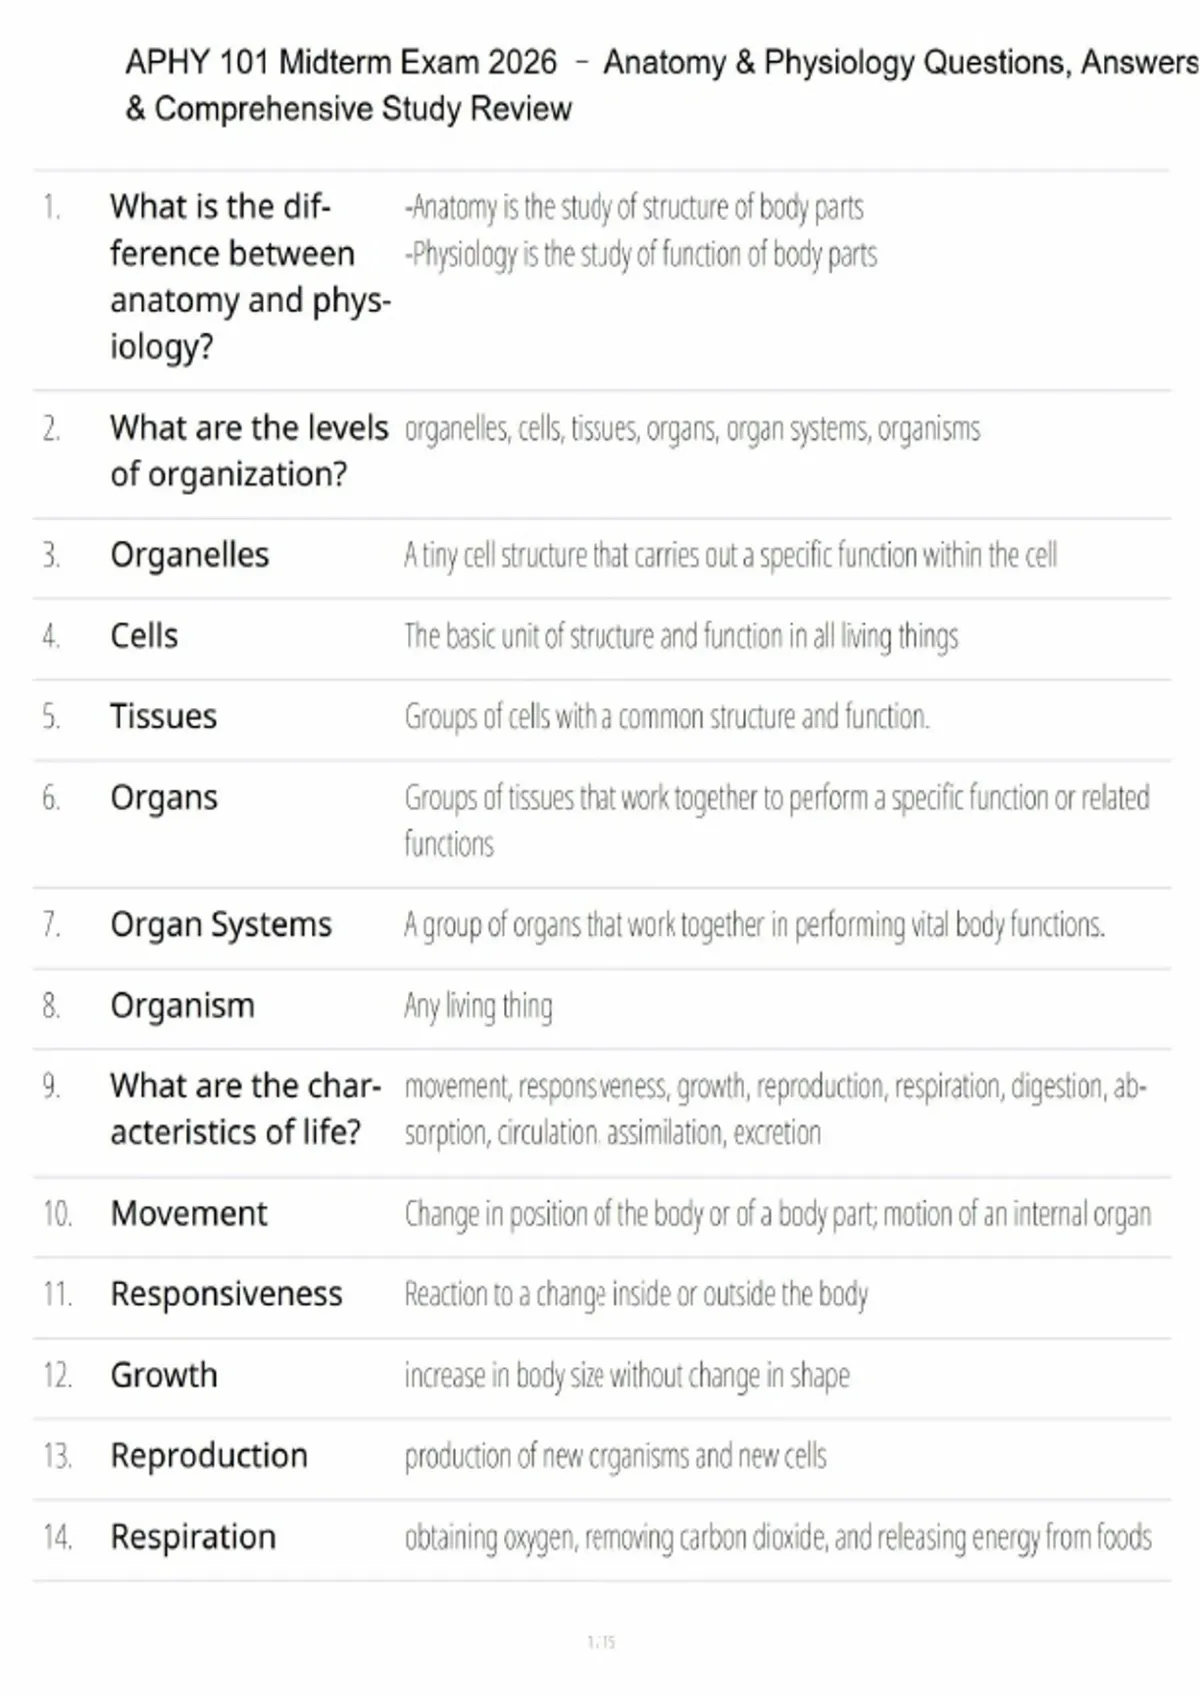Click the 'Cells' term in row 4
Viewport: 1200px width, 1700px height.
click(144, 636)
